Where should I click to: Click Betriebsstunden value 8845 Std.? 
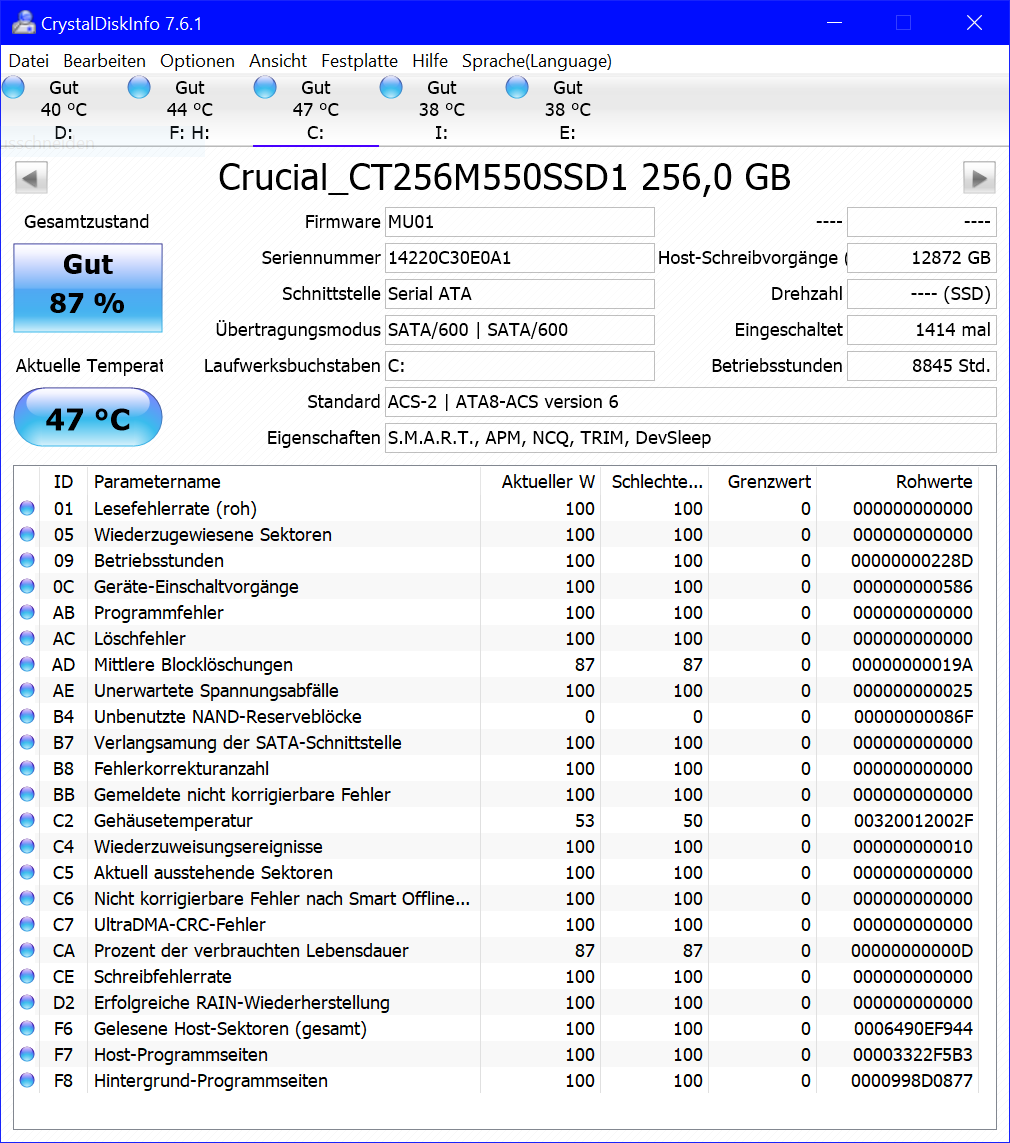tap(922, 366)
